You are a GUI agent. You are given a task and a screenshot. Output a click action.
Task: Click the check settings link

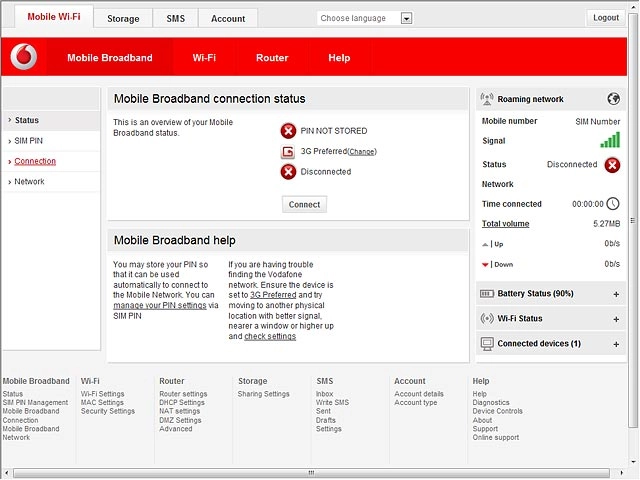(x=270, y=336)
